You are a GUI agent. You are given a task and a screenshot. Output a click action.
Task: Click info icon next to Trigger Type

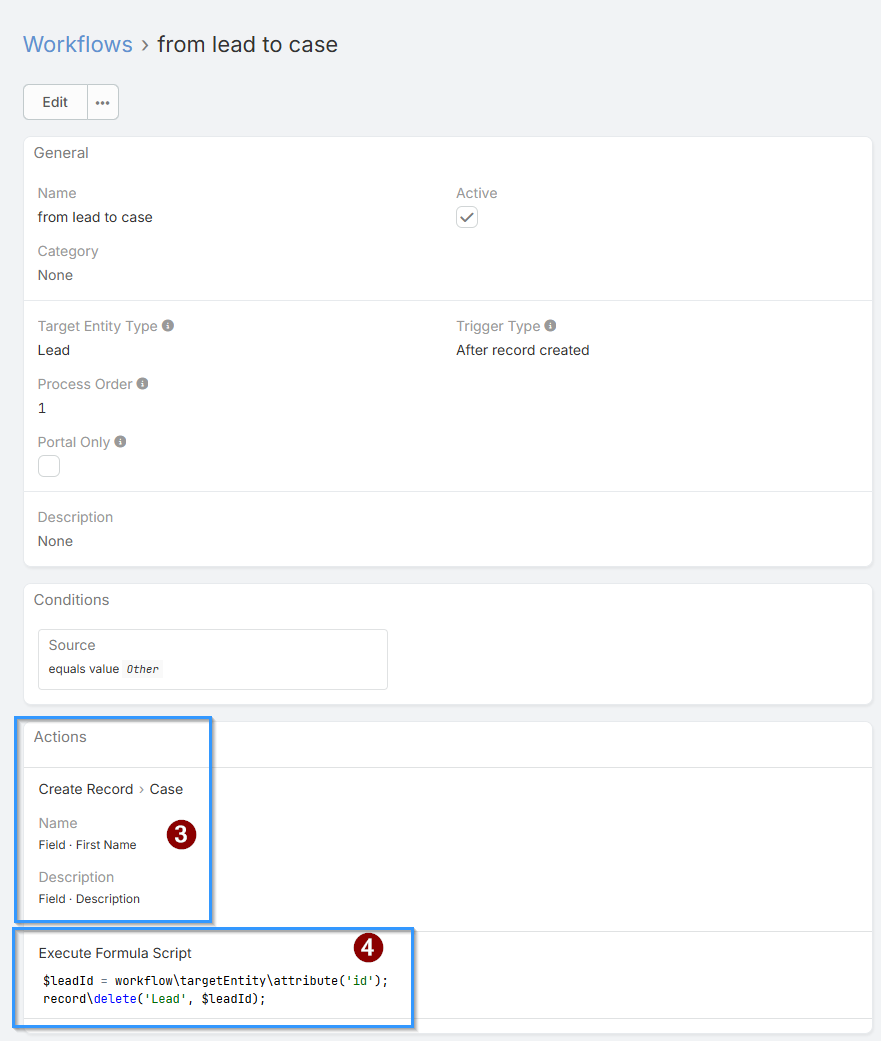tap(551, 326)
